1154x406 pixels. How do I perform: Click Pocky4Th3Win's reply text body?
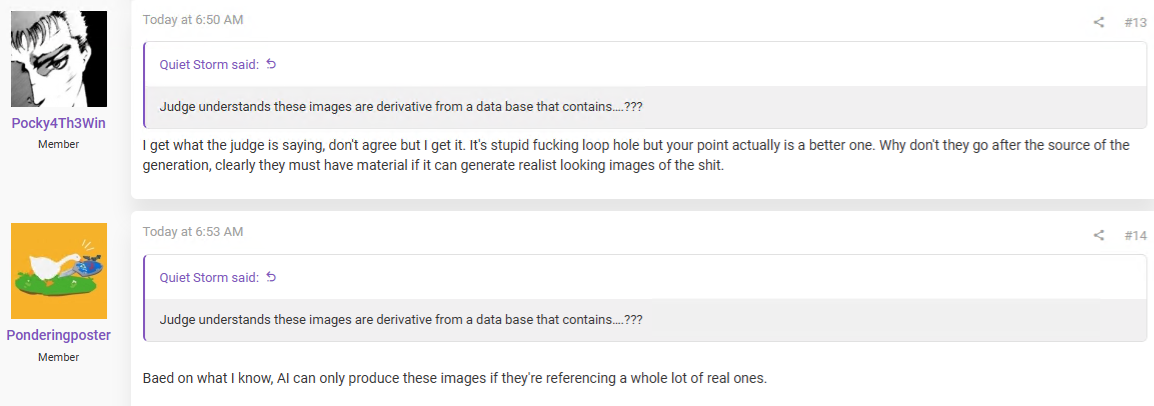[x=636, y=156]
